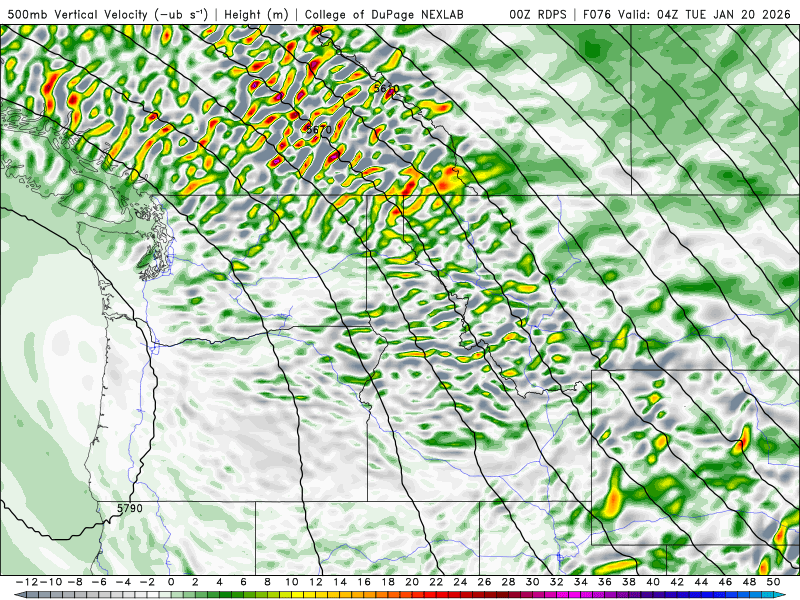Screen dimensions: 800x600
Task: Click the 2 tick label on the scale
Action: [x=195, y=582]
